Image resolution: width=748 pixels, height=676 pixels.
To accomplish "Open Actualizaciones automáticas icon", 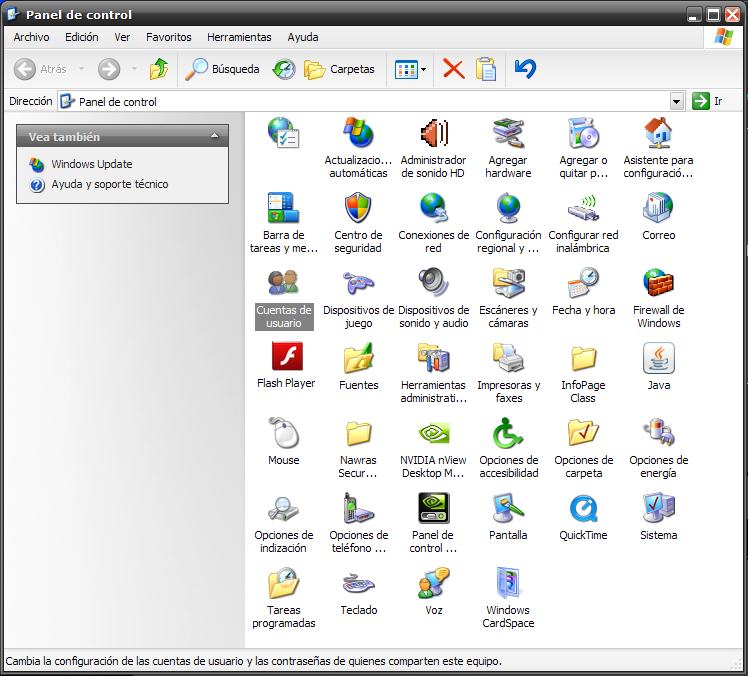I will 358,133.
